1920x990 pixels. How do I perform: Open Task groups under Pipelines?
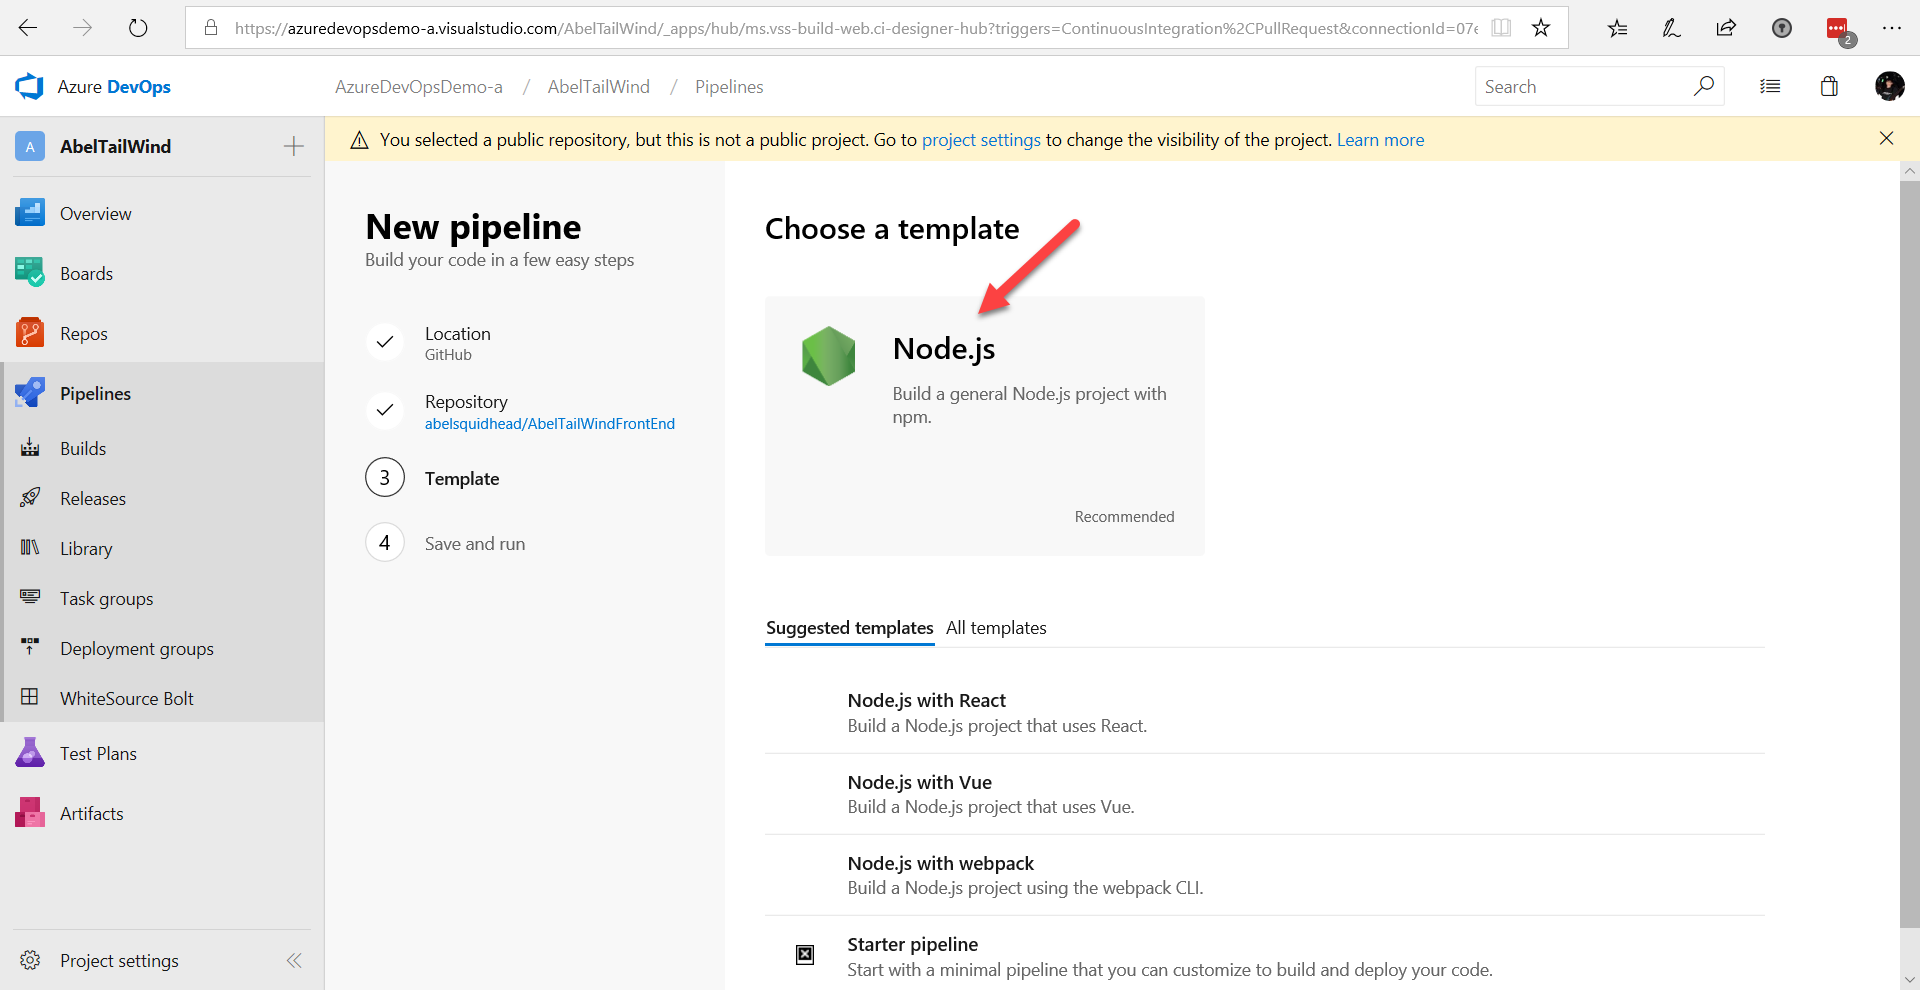tap(162, 598)
